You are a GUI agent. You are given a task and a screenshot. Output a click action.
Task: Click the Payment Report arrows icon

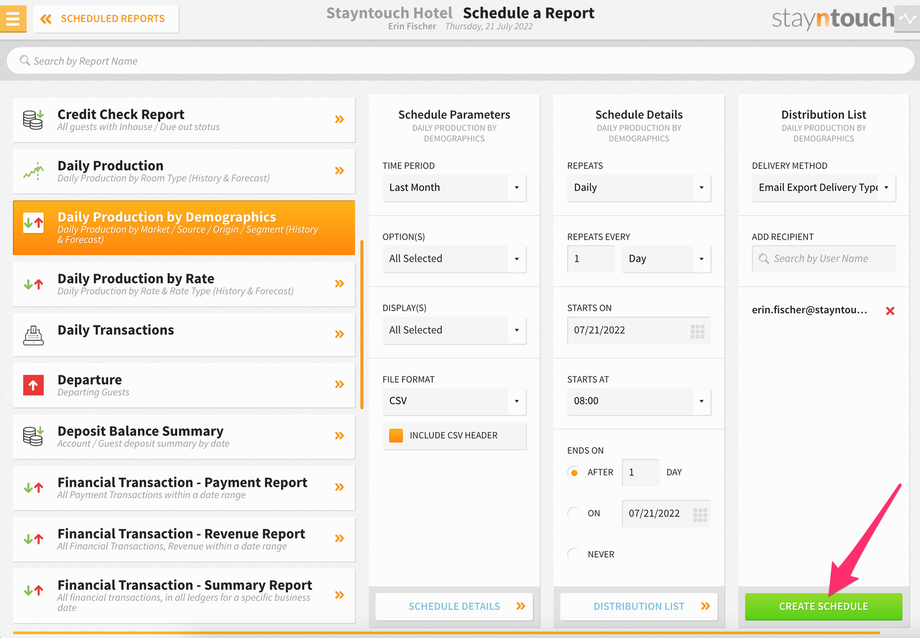coord(33,487)
